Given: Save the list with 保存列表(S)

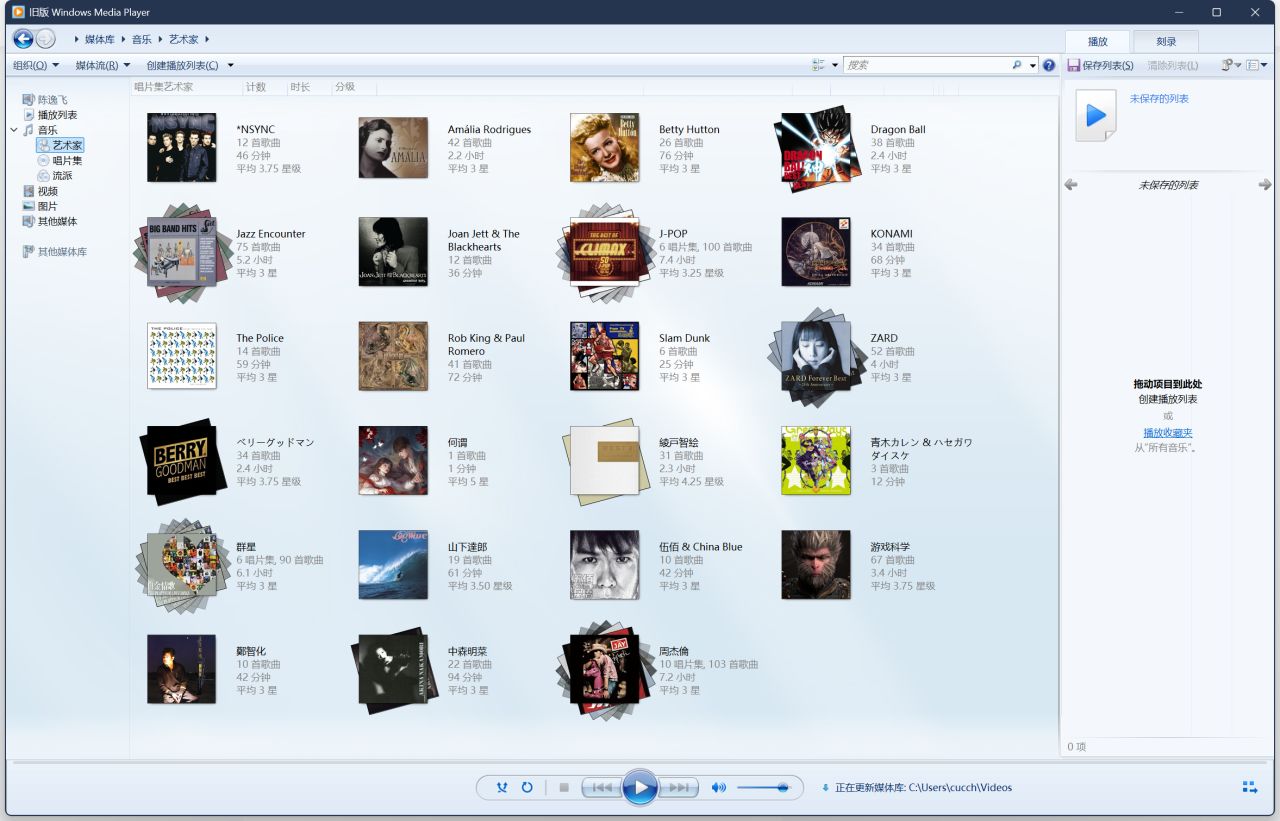Looking at the screenshot, I should (1100, 65).
